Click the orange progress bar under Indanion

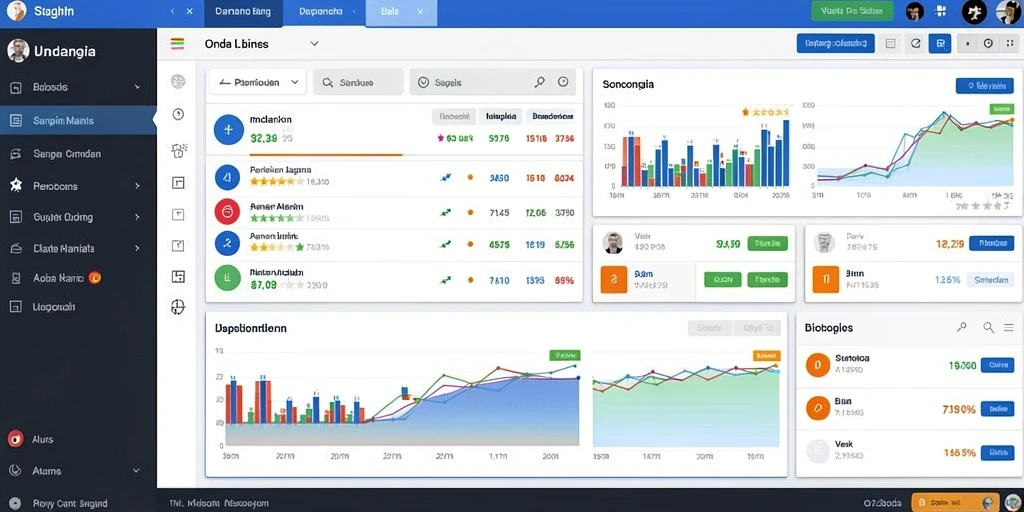tap(326, 155)
